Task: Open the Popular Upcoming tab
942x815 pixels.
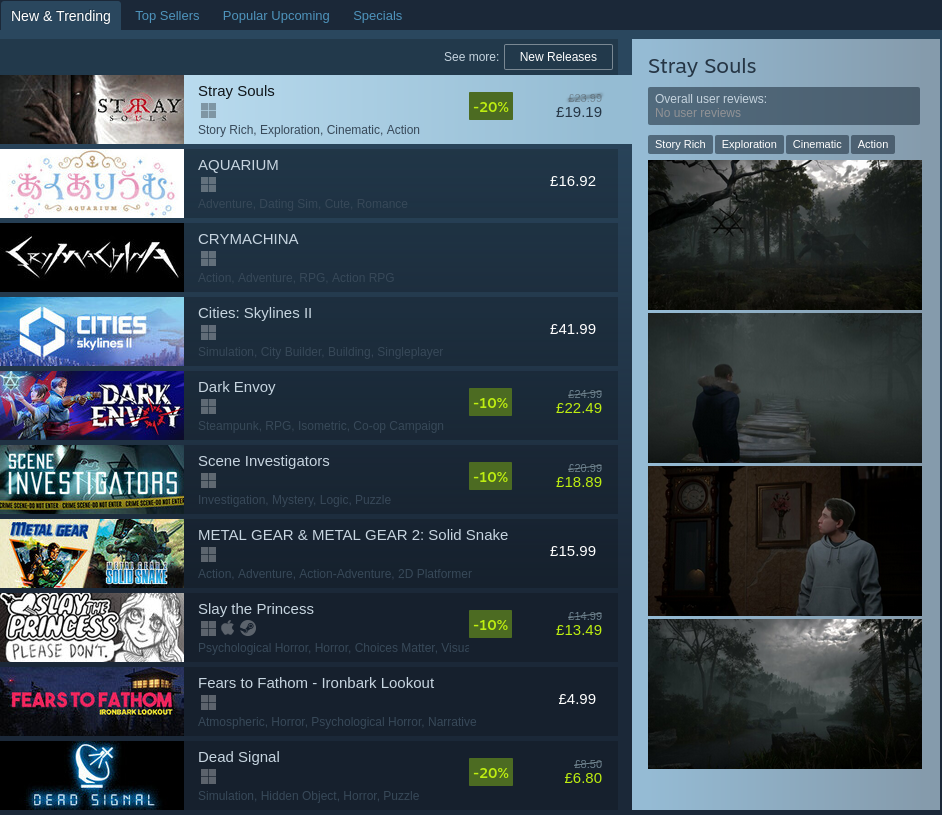Action: click(276, 16)
